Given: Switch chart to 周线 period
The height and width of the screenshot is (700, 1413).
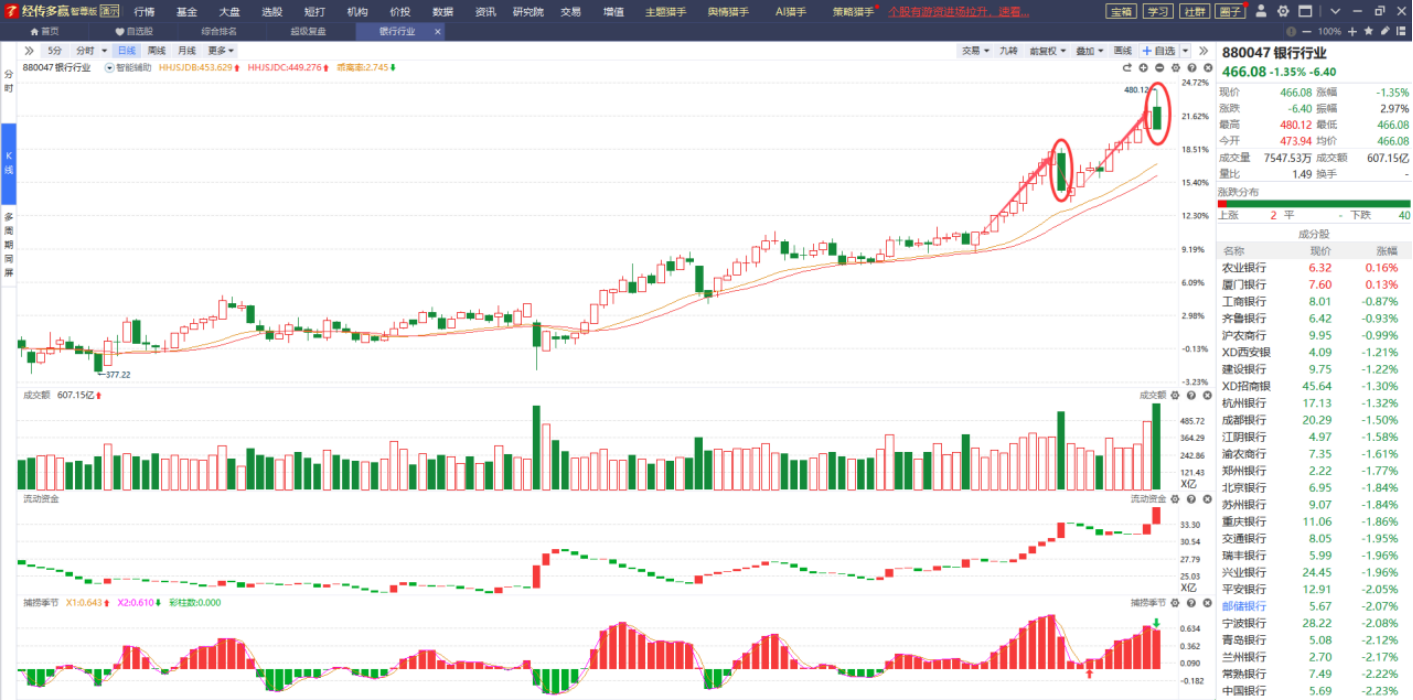Looking at the screenshot, I should pos(157,50).
